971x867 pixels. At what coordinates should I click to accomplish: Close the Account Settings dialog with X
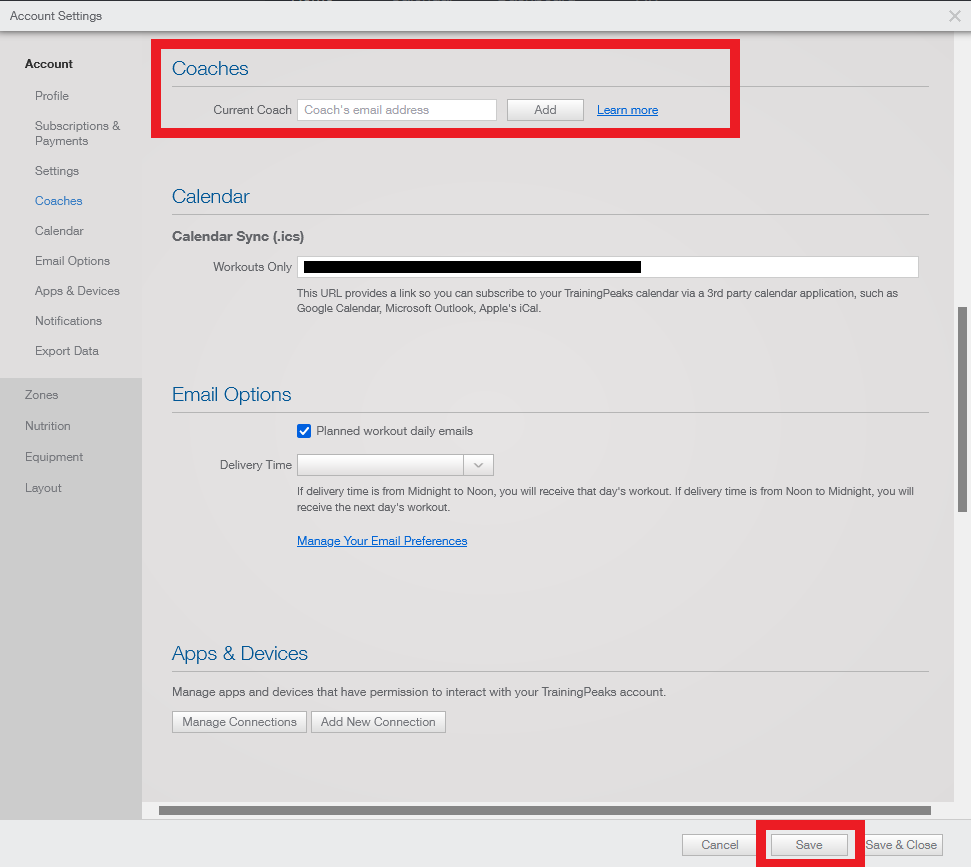tap(954, 15)
